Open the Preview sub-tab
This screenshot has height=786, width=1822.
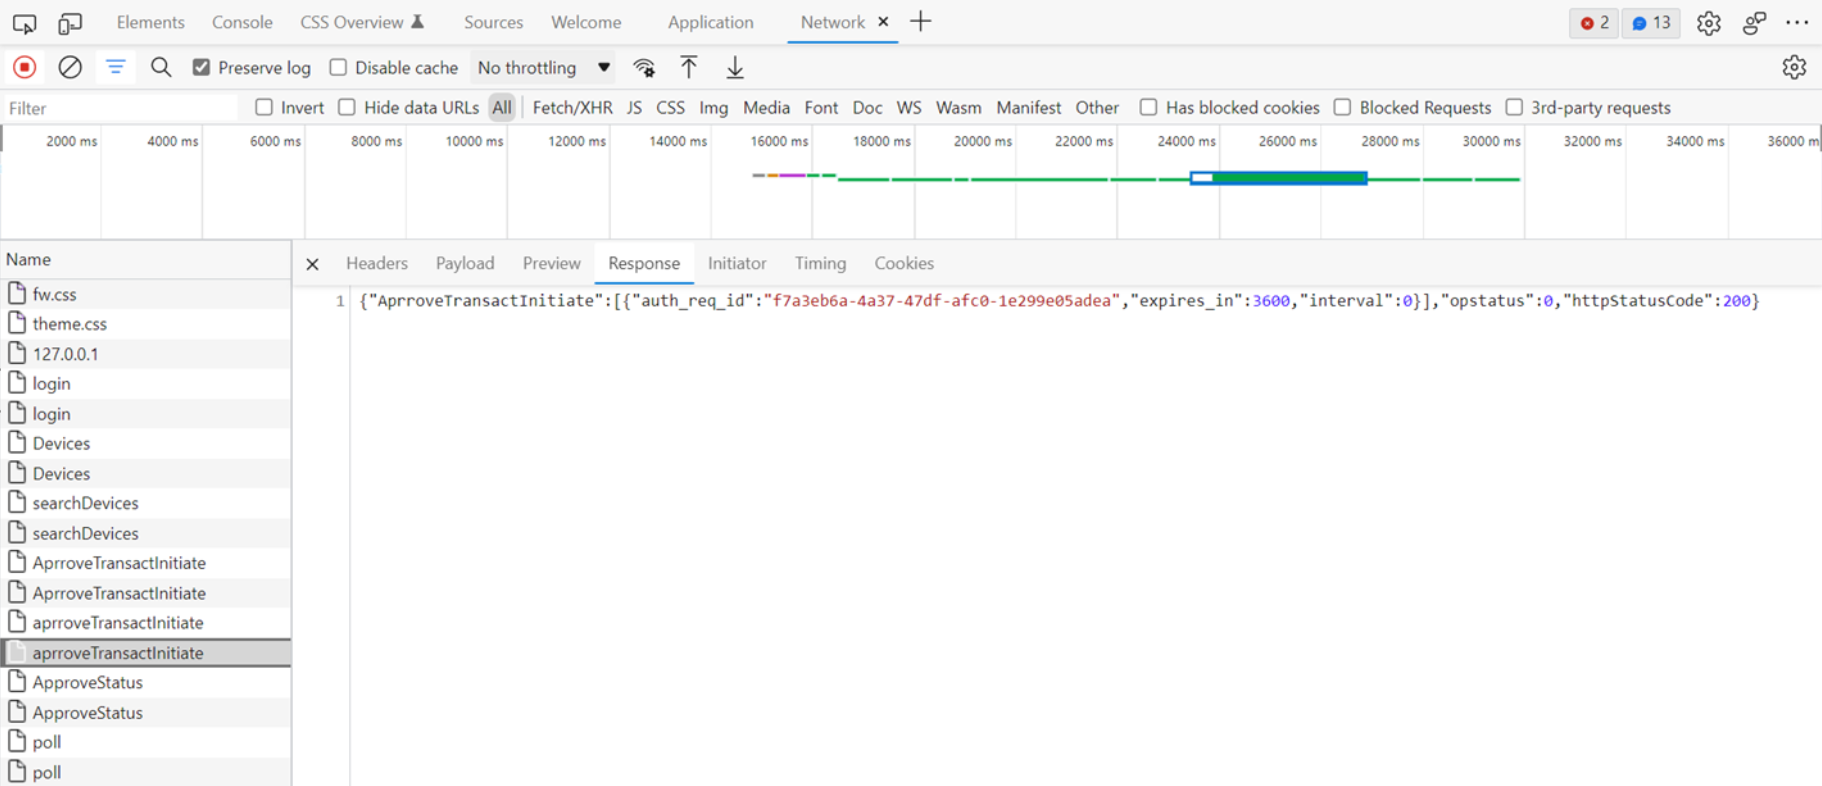[551, 263]
